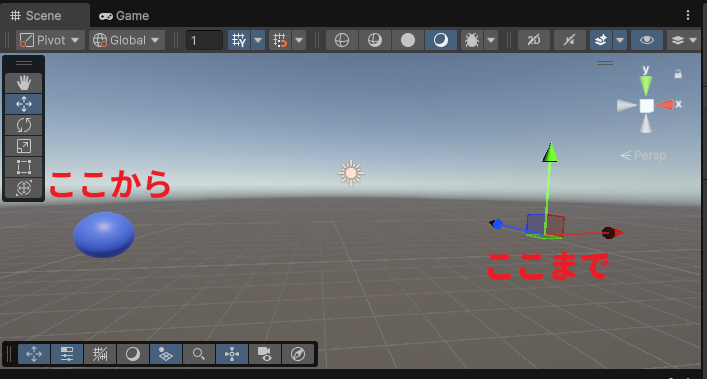The height and width of the screenshot is (379, 707).
Task: Open the Global handle rotation dropdown
Action: 126,40
